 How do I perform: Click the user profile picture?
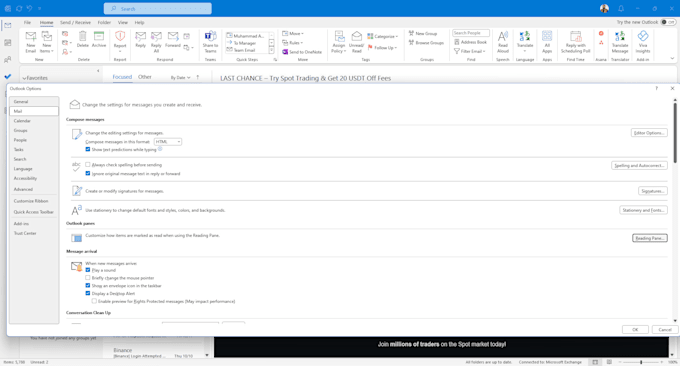[604, 8]
